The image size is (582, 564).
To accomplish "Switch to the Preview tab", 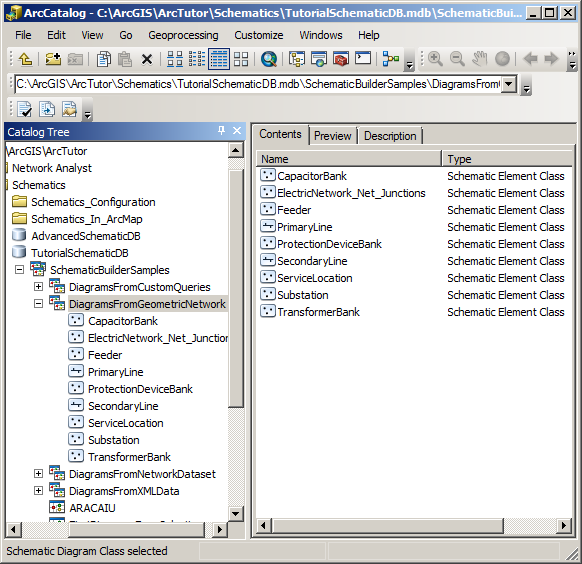I will click(x=333, y=136).
